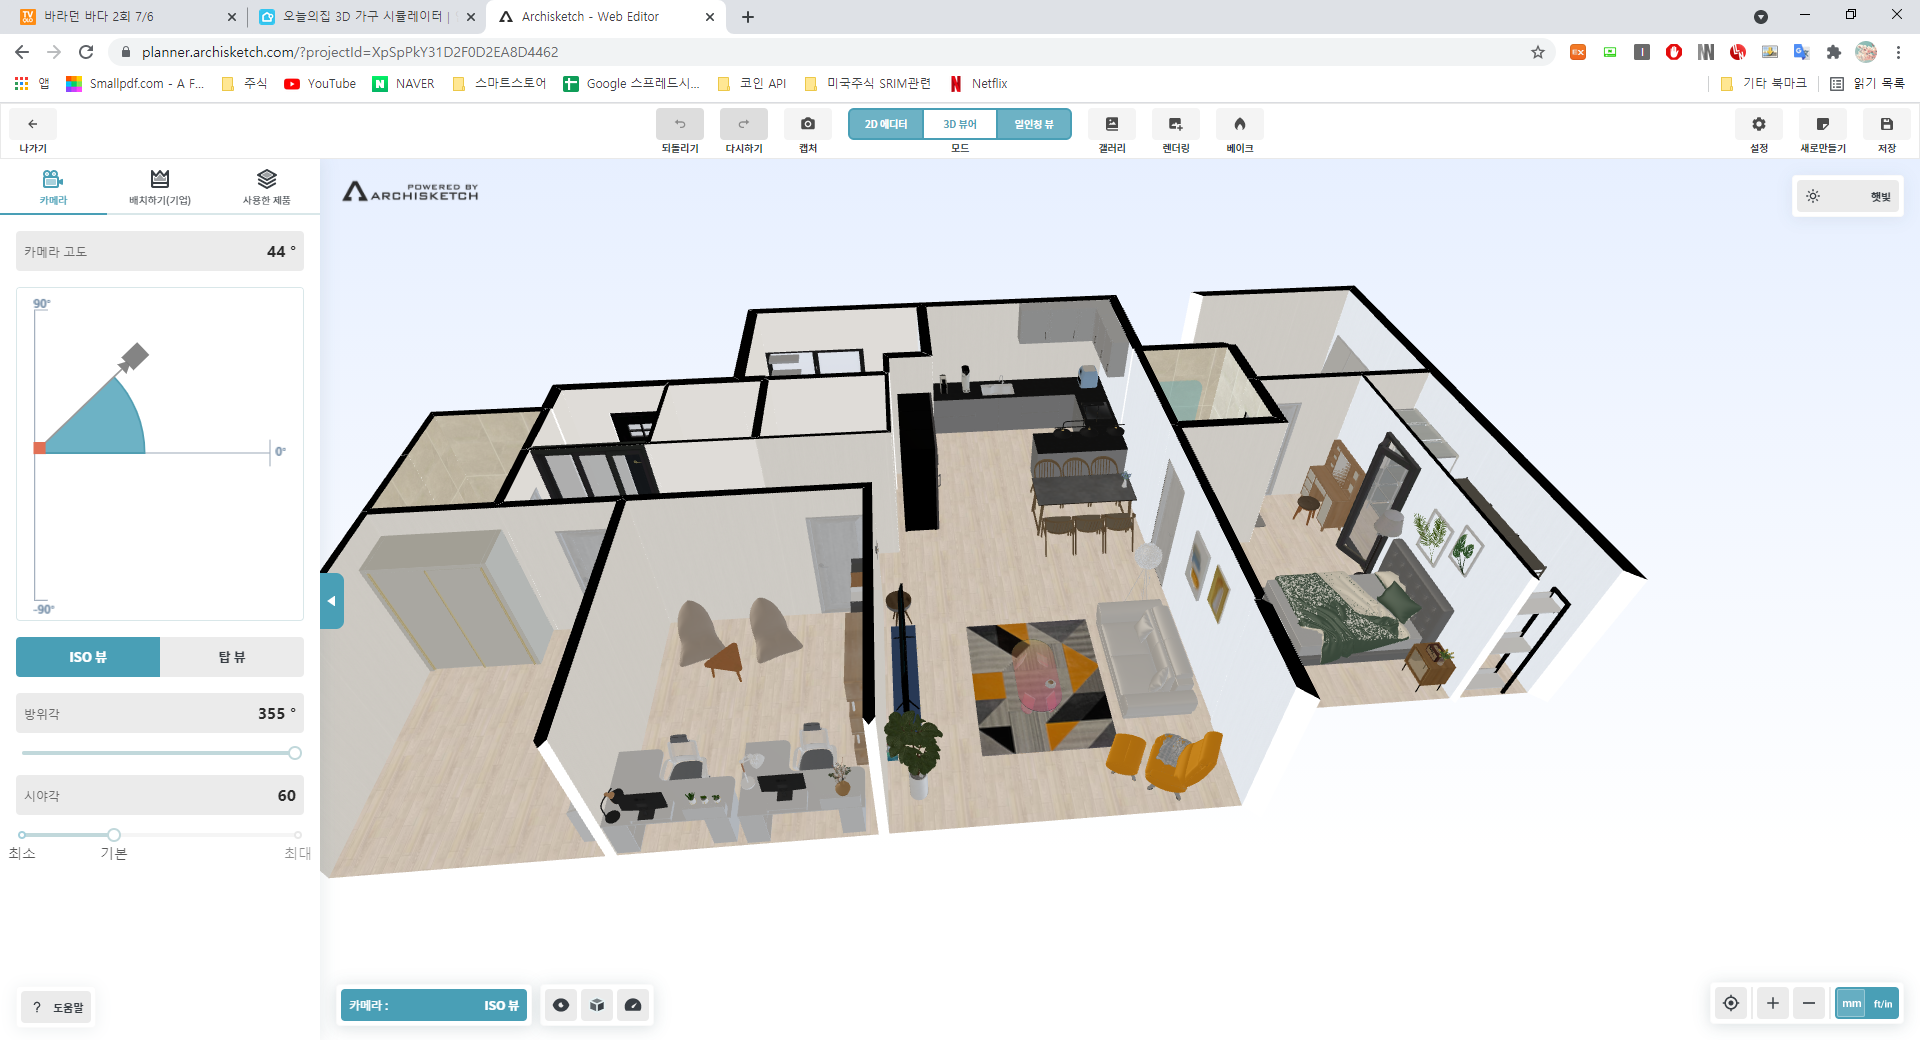Click the 최대 label under field-of-view slider

coord(297,853)
